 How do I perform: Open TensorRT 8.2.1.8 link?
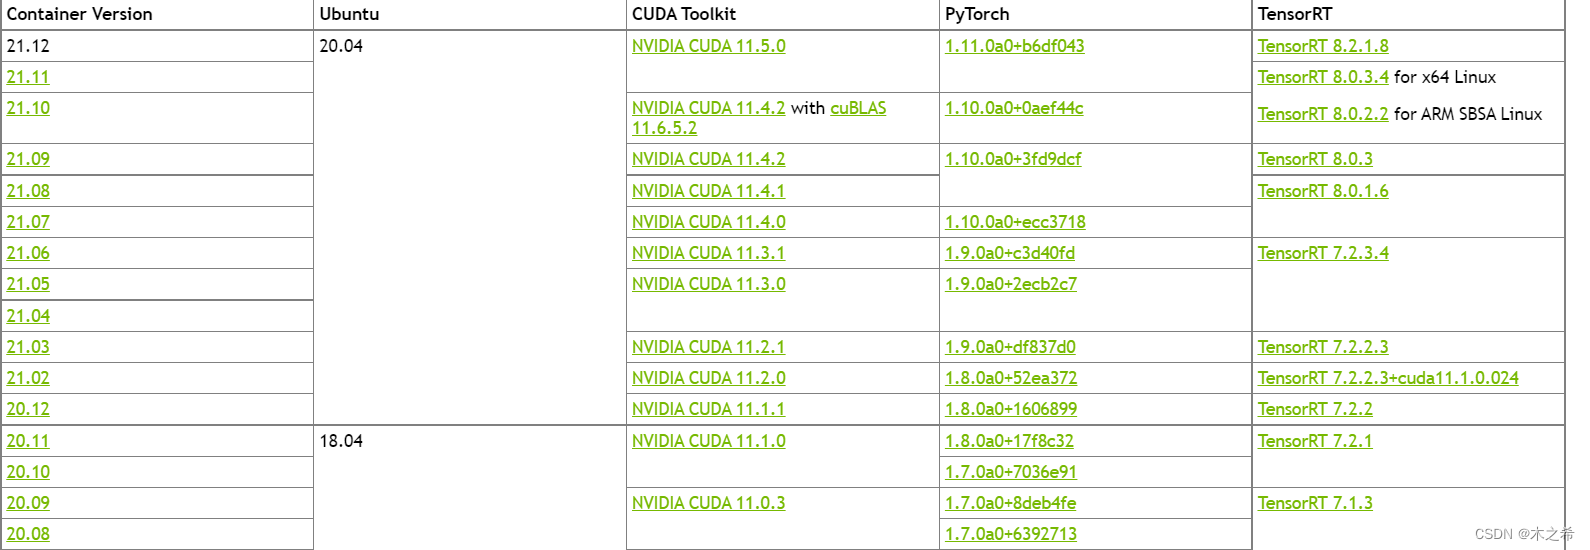(x=1323, y=46)
